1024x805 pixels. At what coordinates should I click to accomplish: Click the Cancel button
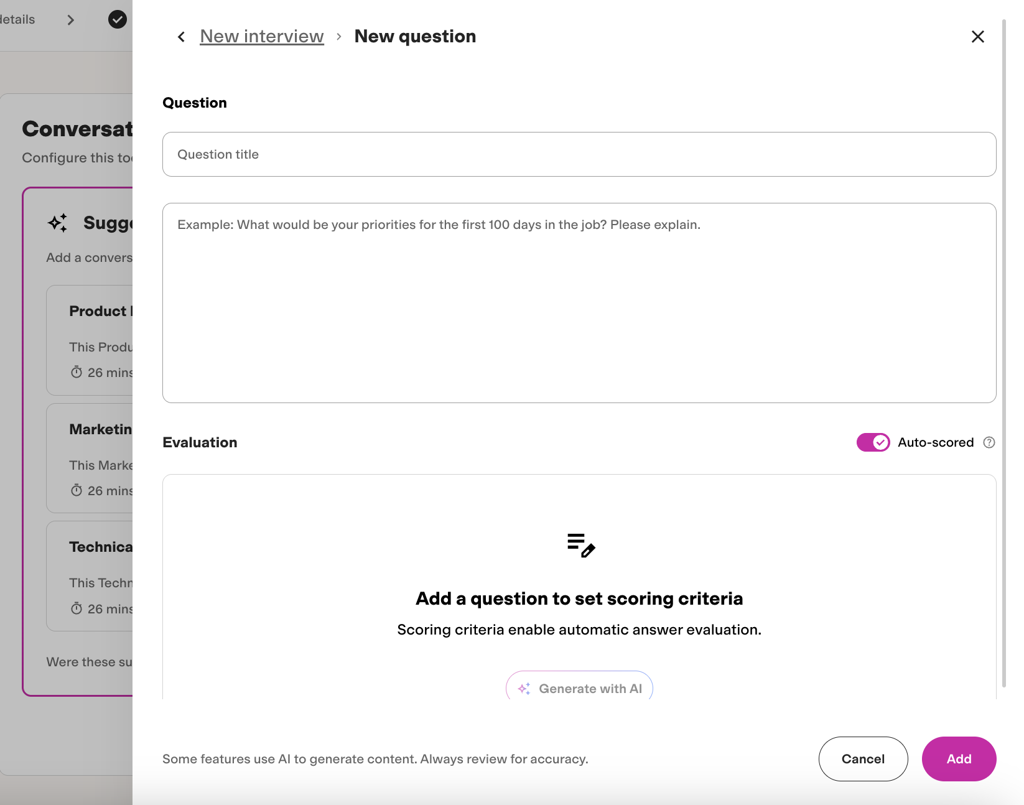[x=863, y=759]
